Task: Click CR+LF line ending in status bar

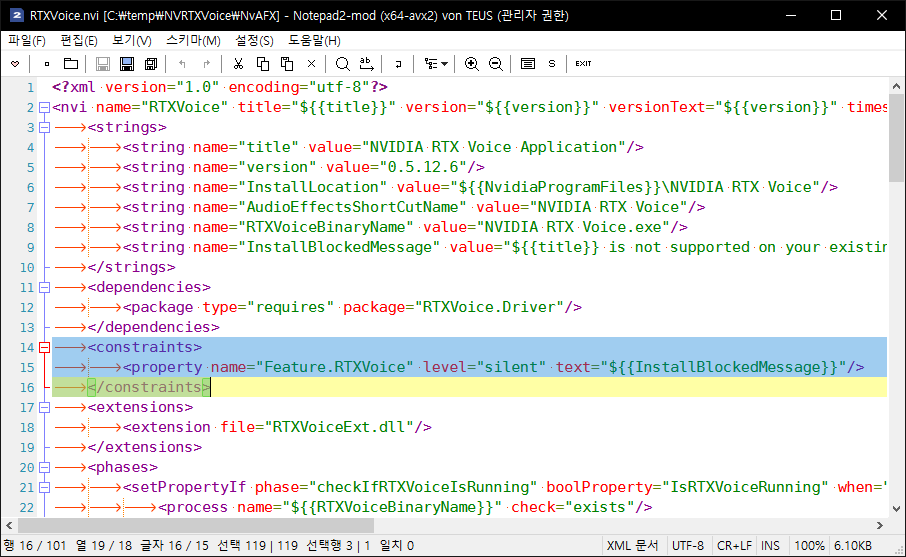Action: click(x=734, y=546)
